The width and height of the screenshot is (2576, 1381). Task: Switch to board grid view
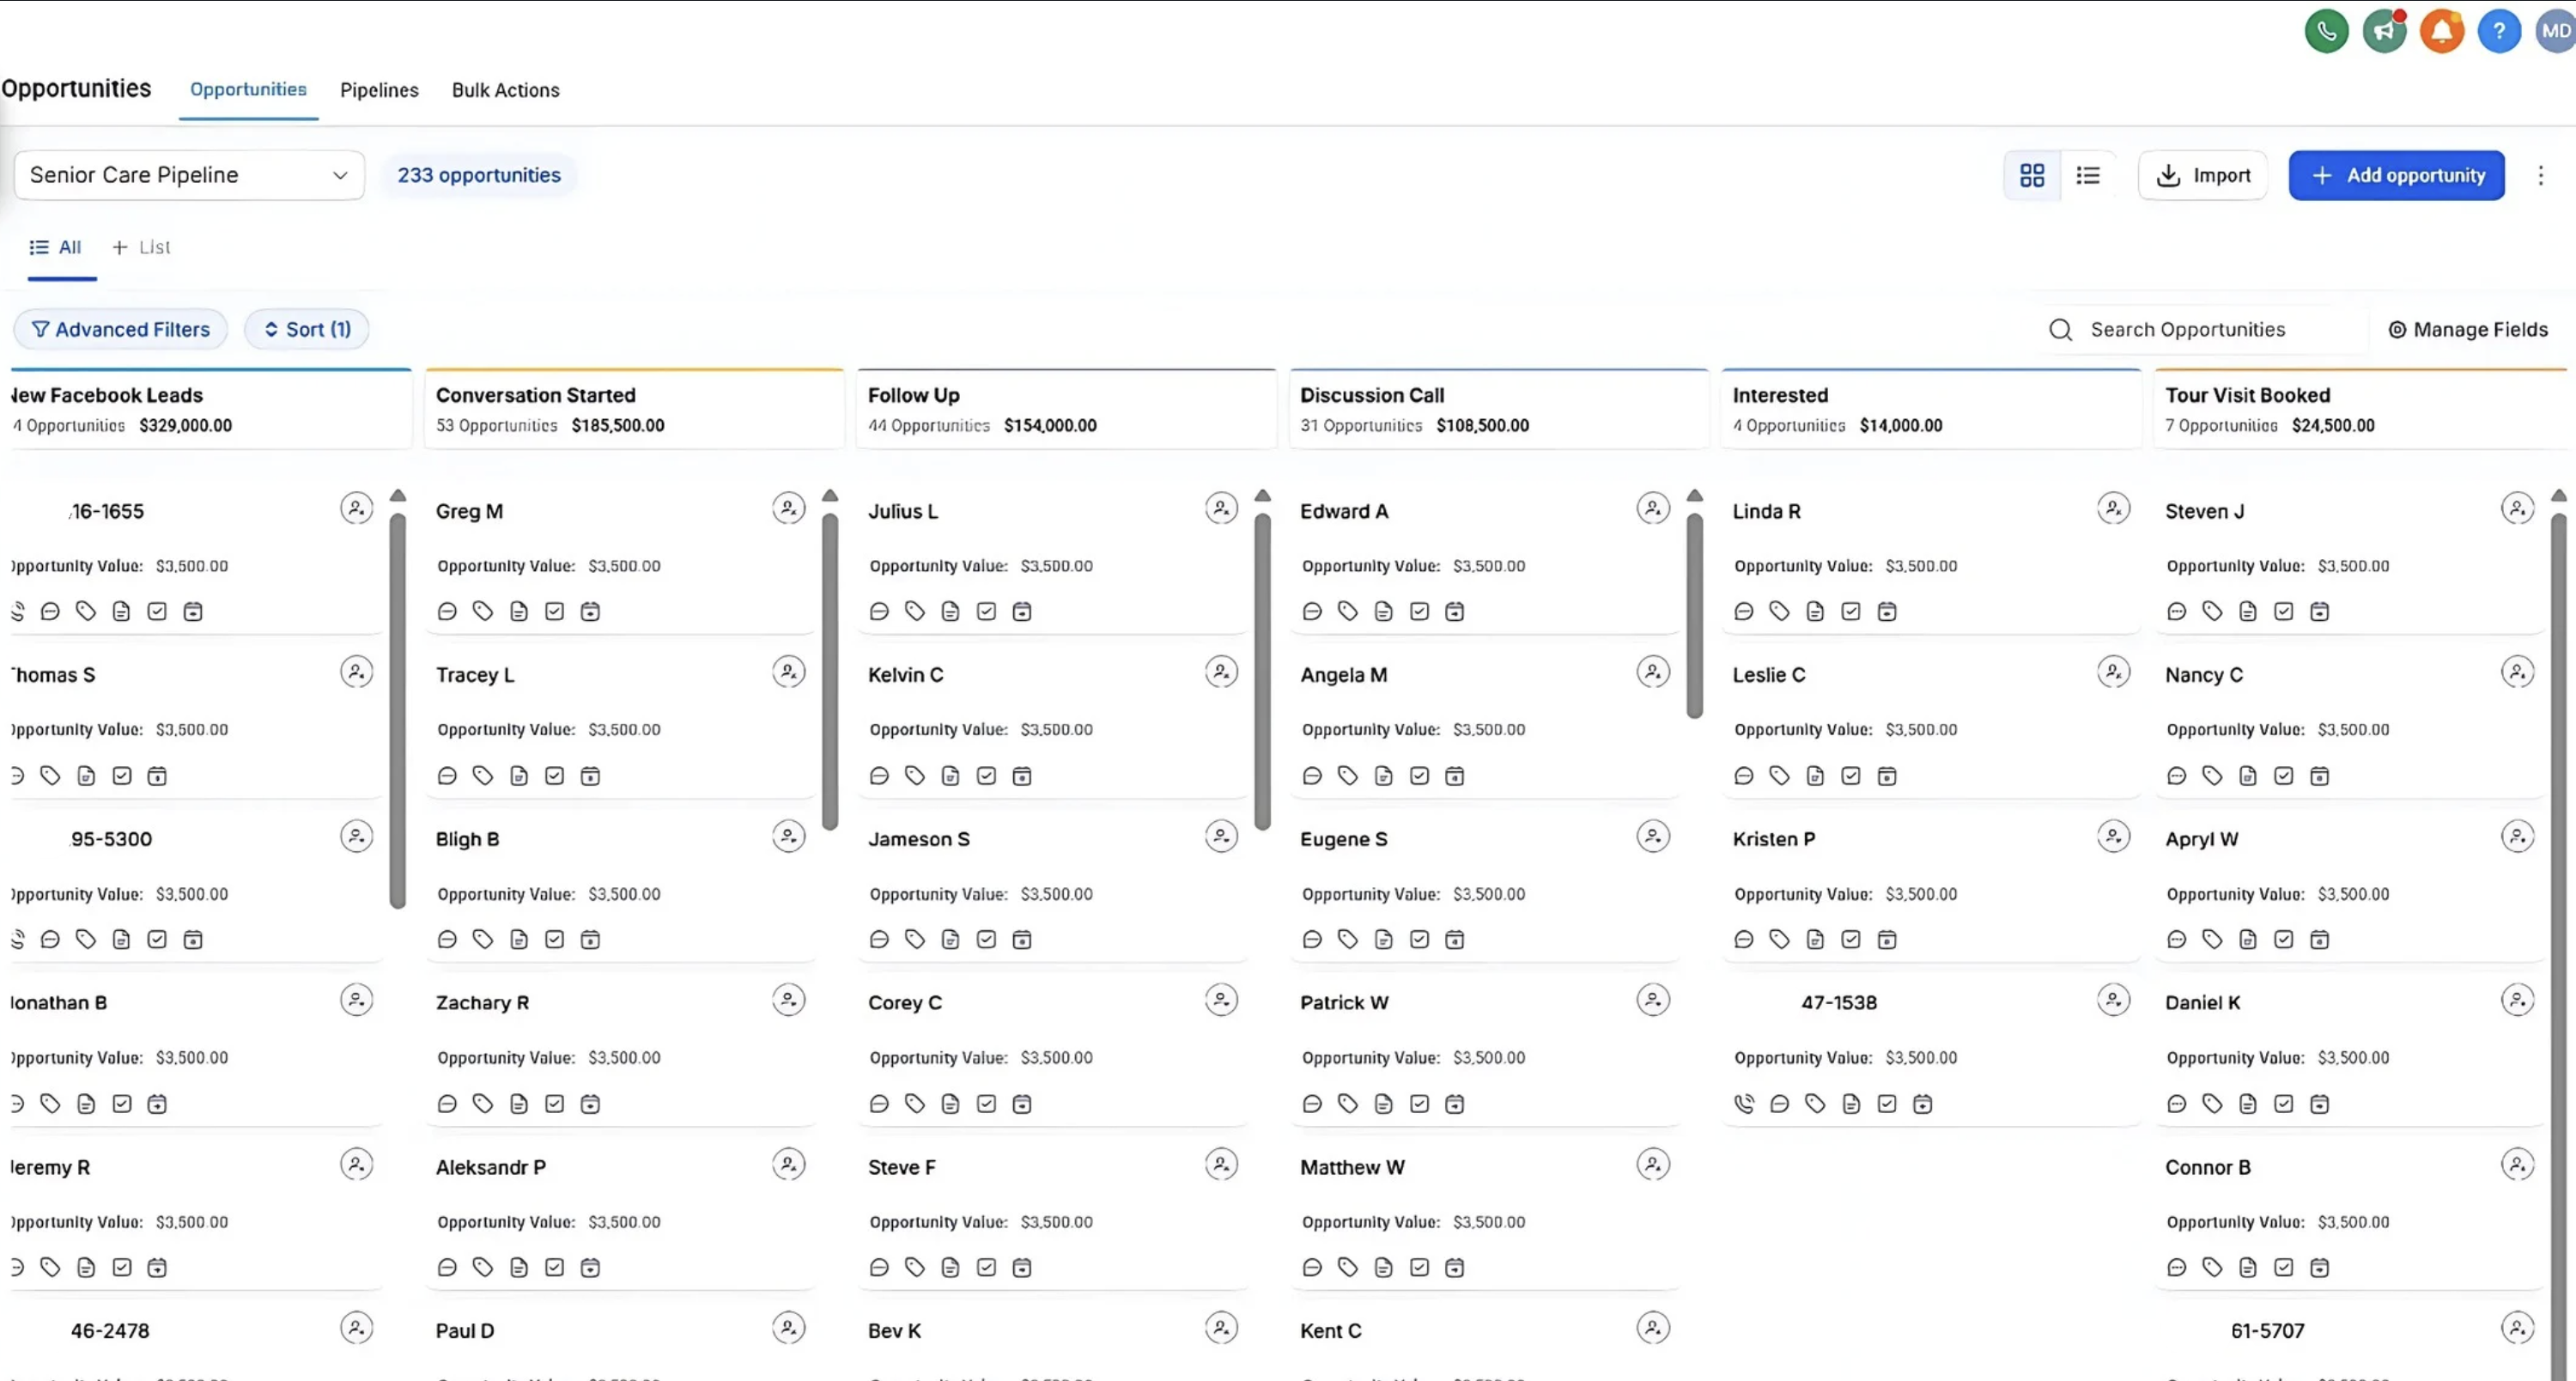click(x=2032, y=176)
